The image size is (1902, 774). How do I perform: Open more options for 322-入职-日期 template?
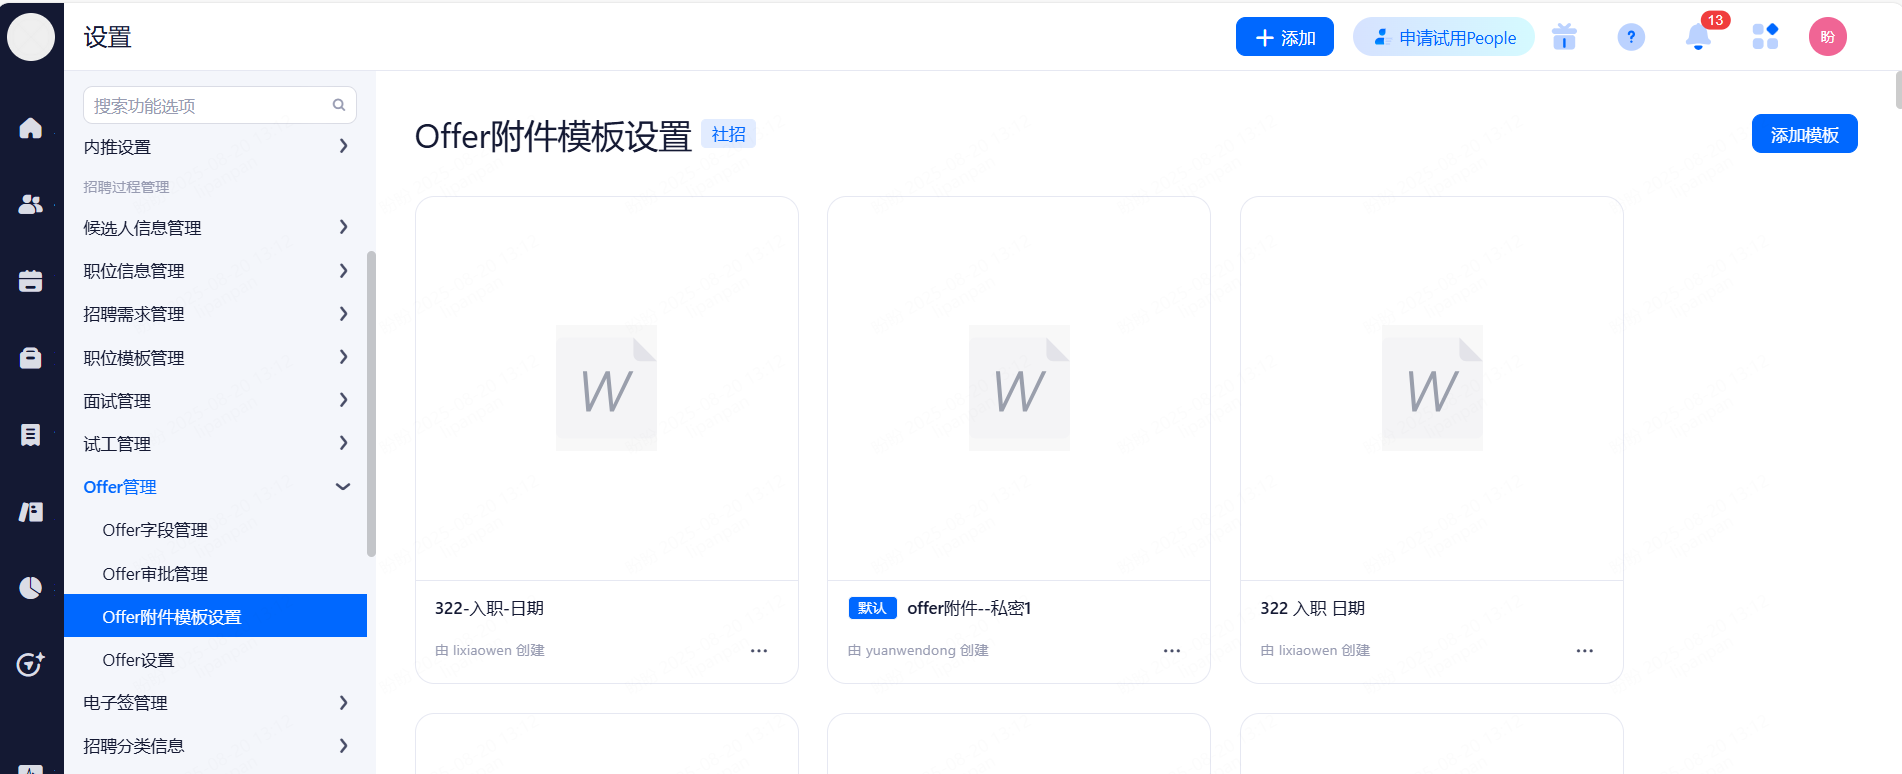click(x=759, y=651)
